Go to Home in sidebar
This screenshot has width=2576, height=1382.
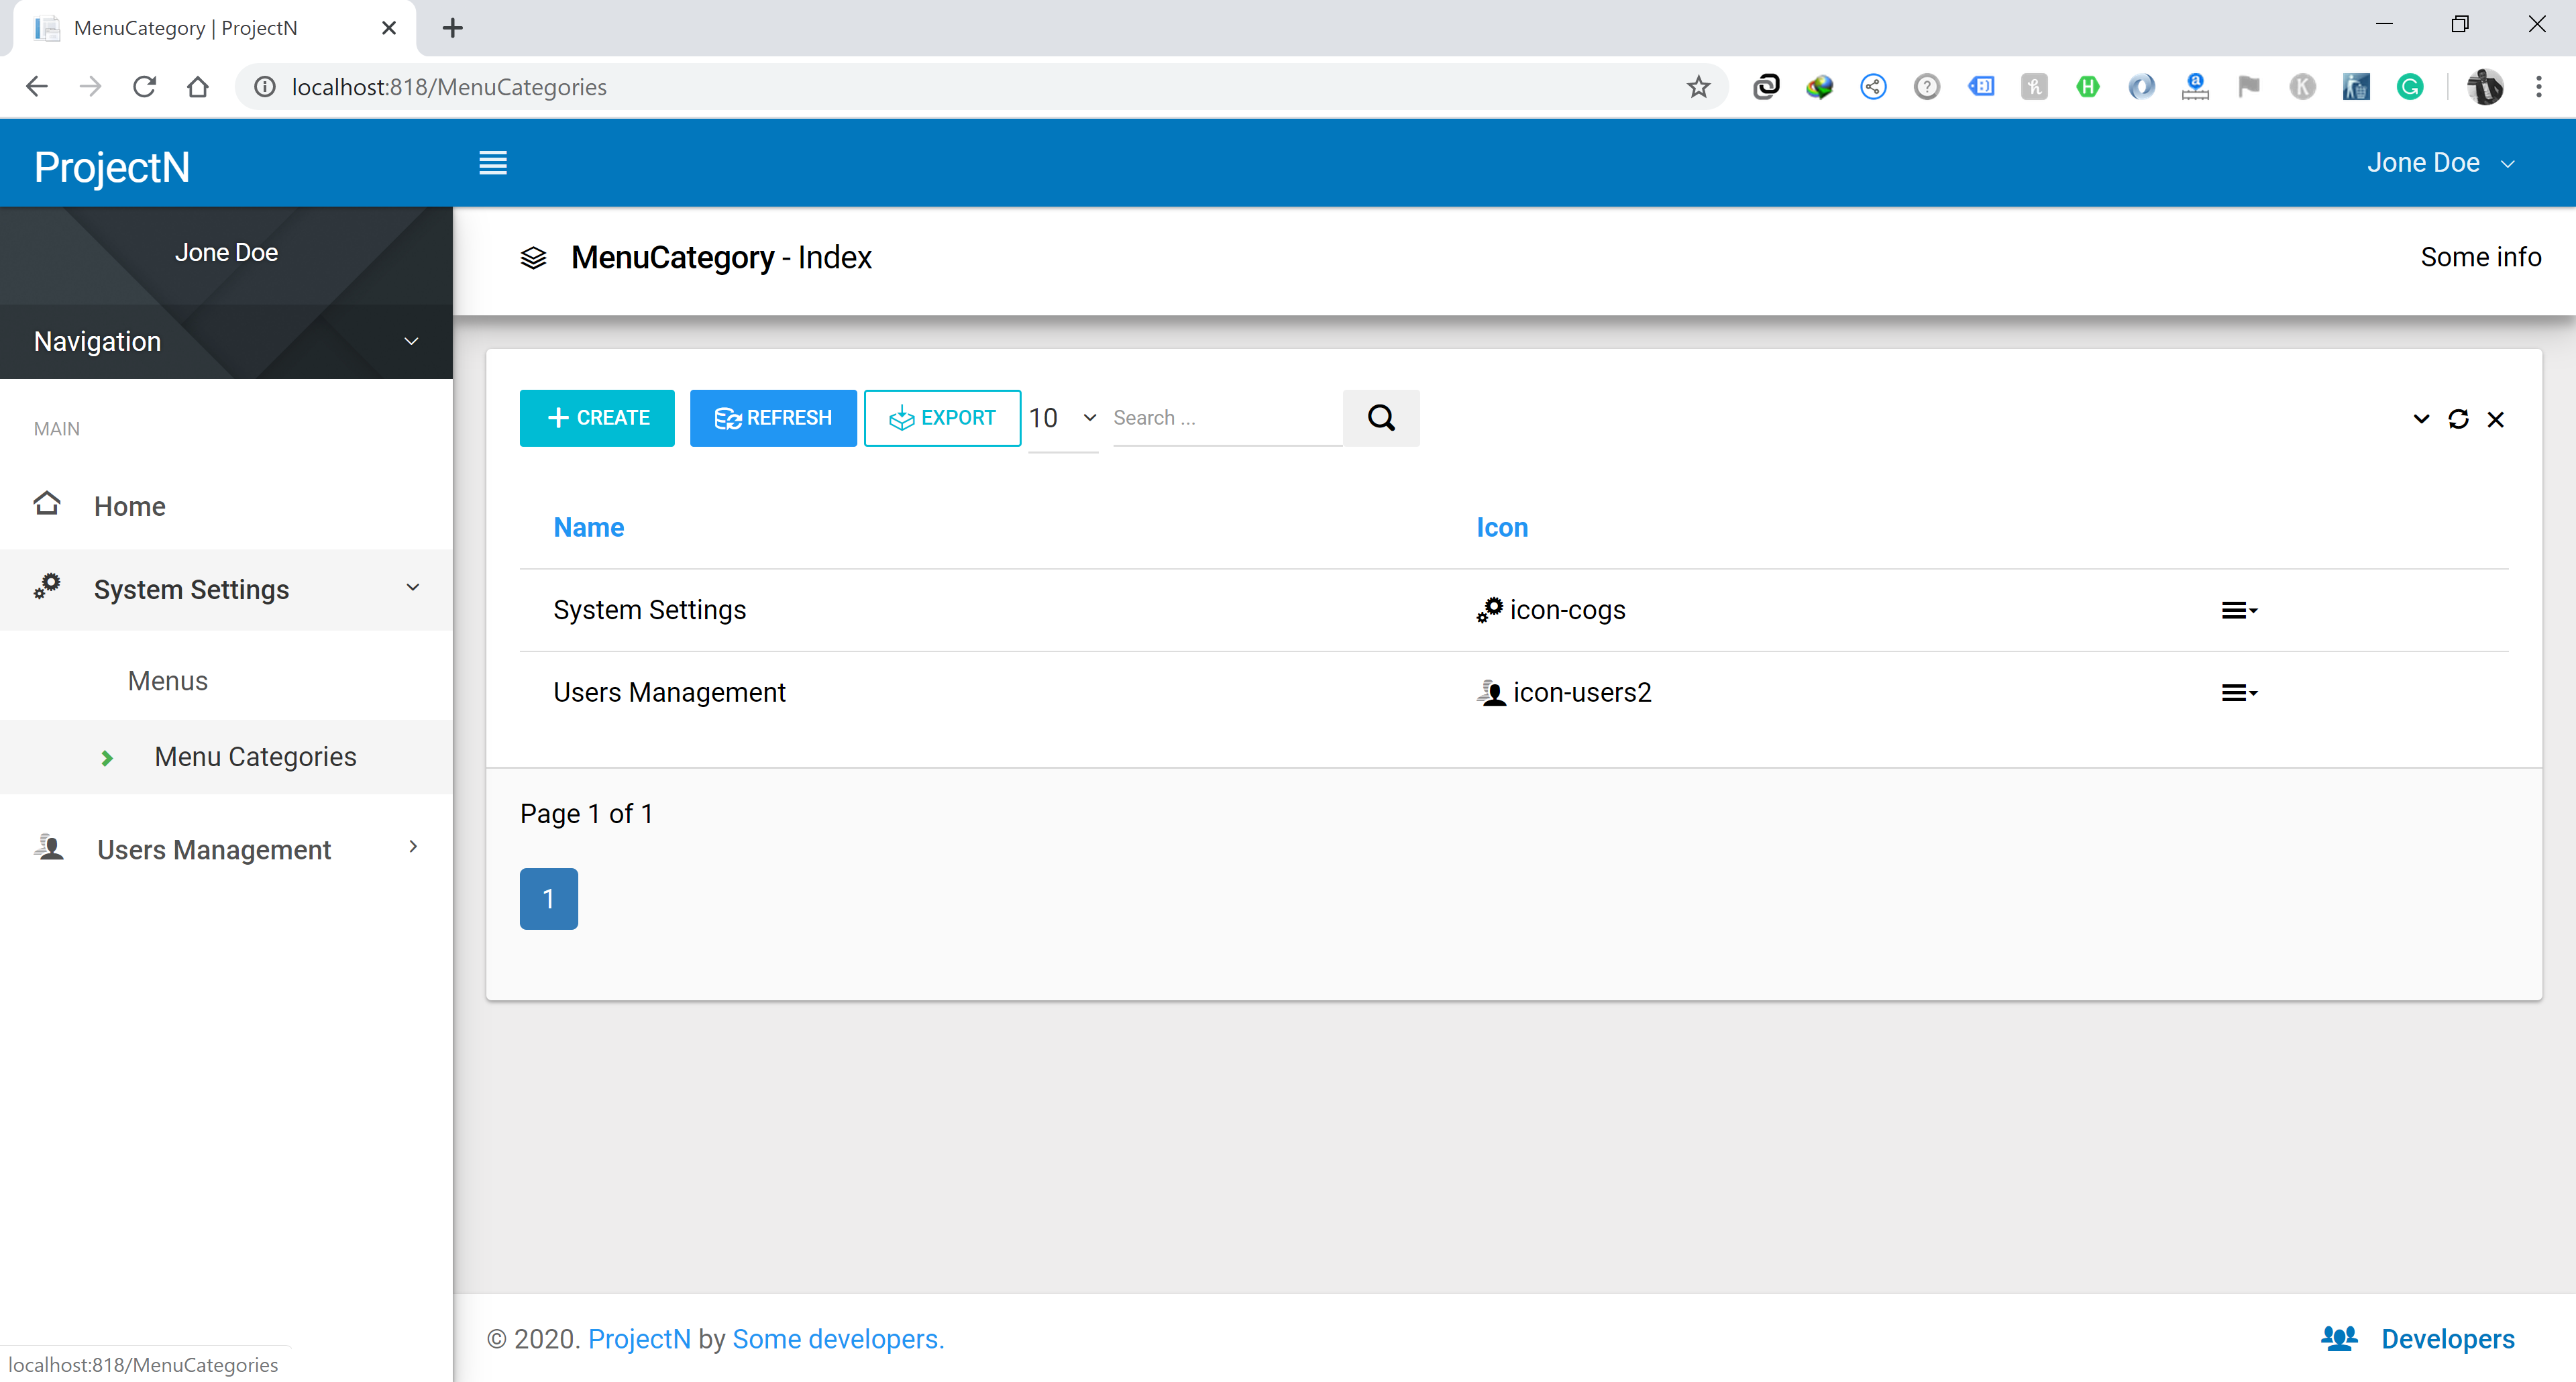(x=129, y=506)
